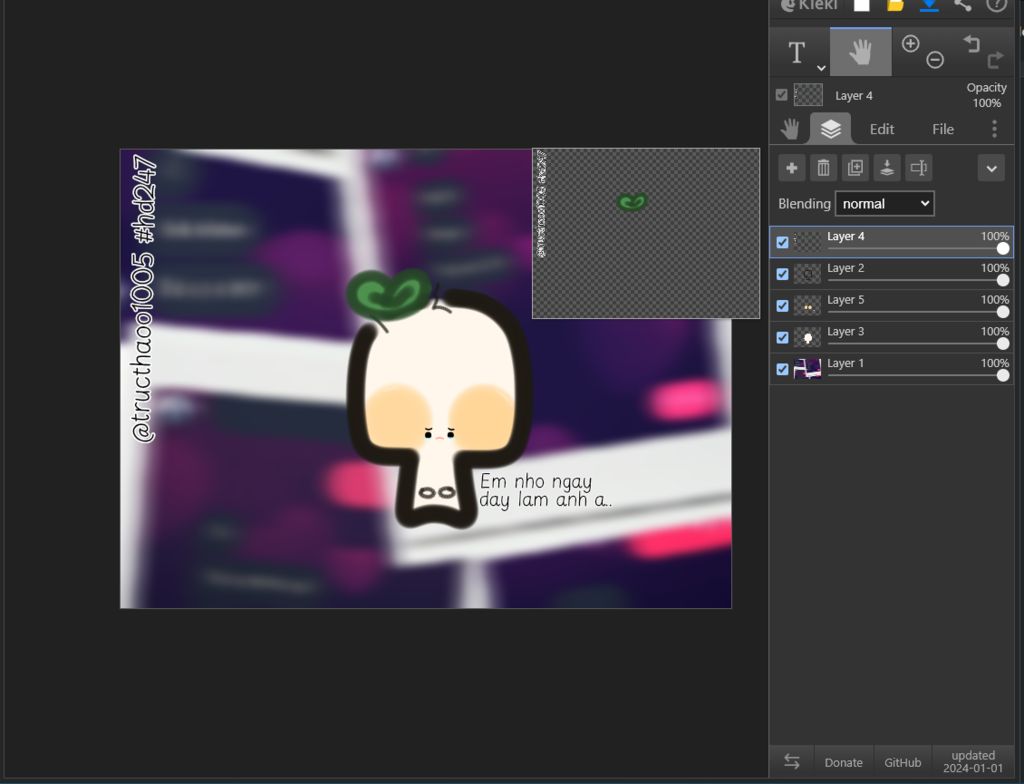1024x784 pixels.
Task: Click the Layer 2 thumbnail in list
Action: point(807,274)
